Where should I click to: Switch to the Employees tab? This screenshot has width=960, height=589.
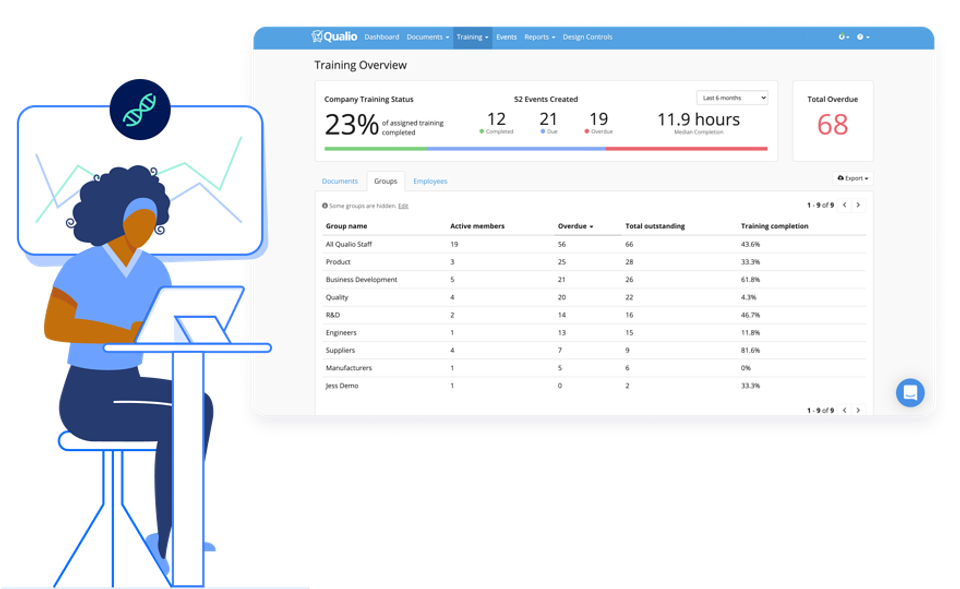pos(430,181)
